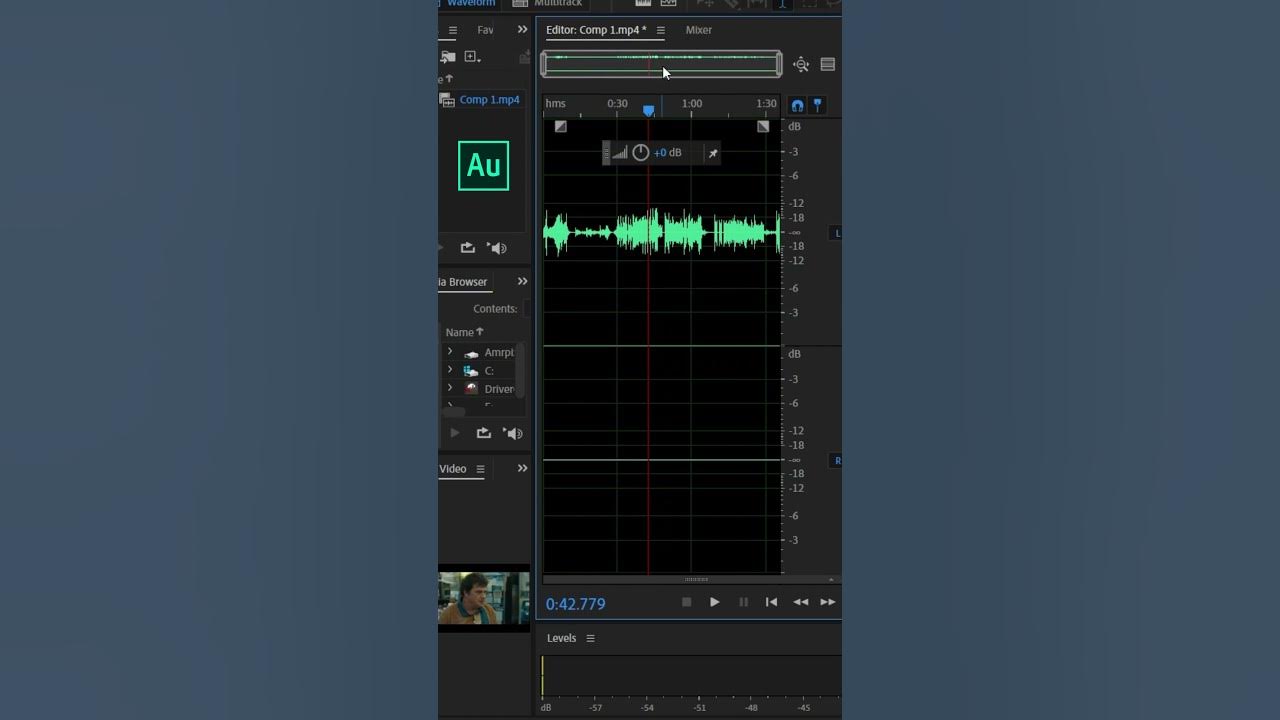Click the zoom navigator overview bar
This screenshot has height=720, width=1280.
coord(661,64)
